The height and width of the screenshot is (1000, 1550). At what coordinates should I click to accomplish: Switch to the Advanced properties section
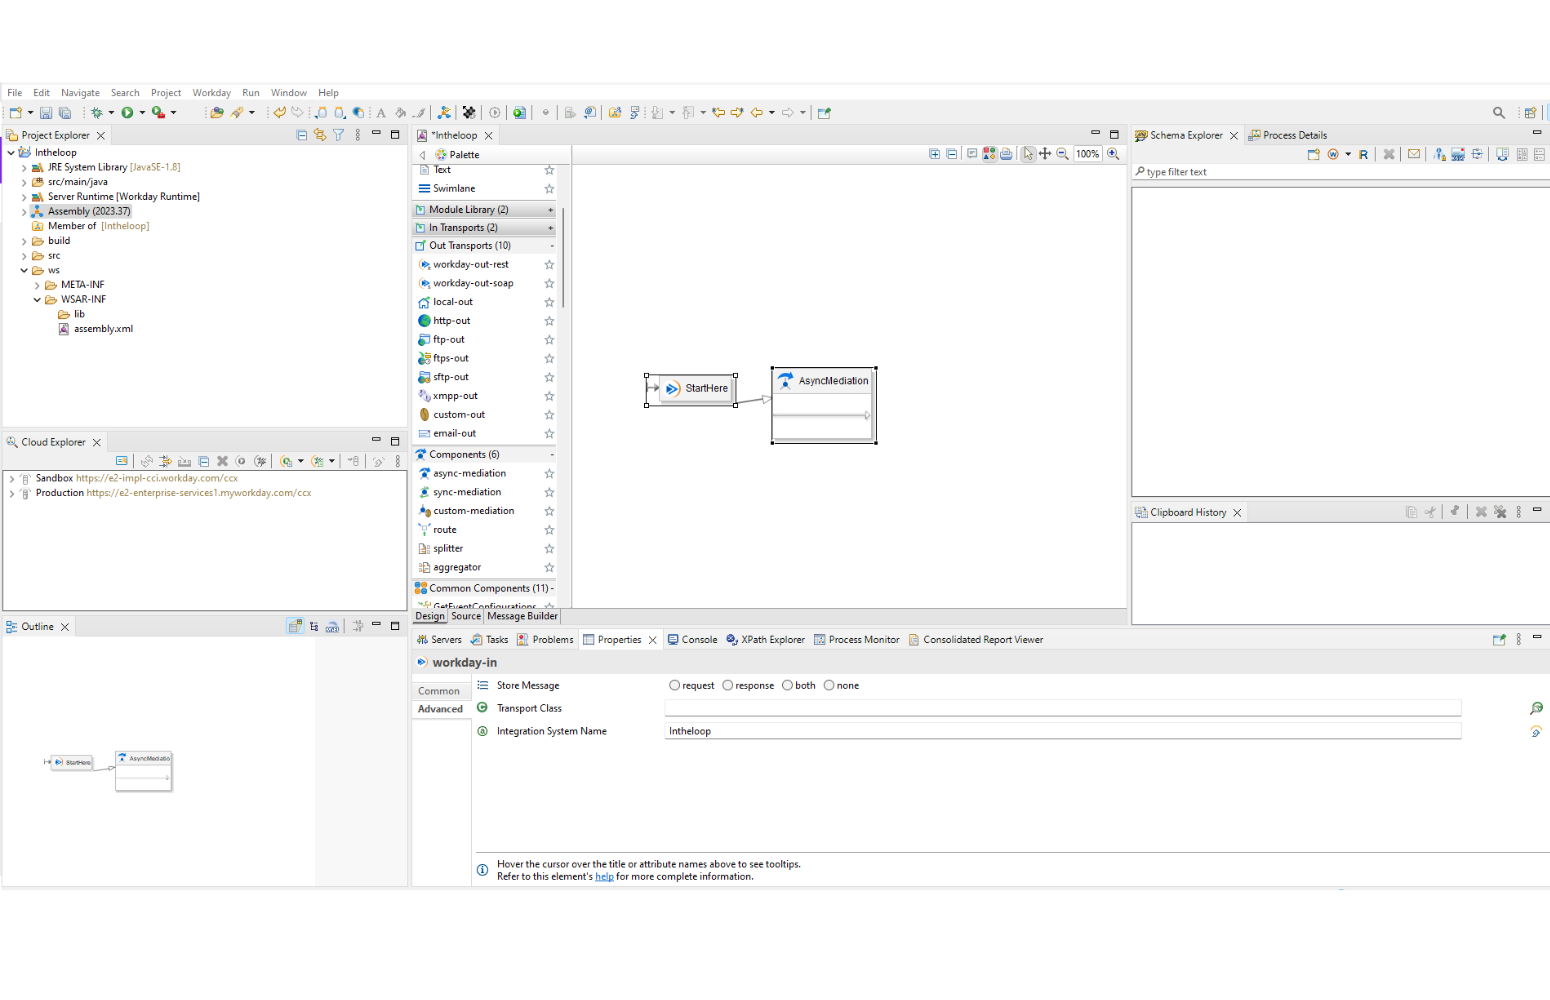[x=440, y=709]
